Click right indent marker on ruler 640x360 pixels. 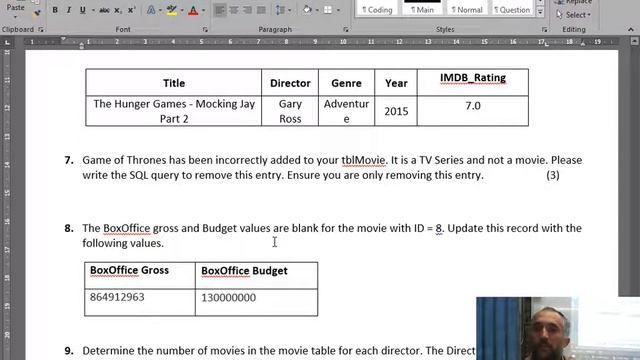583,44
